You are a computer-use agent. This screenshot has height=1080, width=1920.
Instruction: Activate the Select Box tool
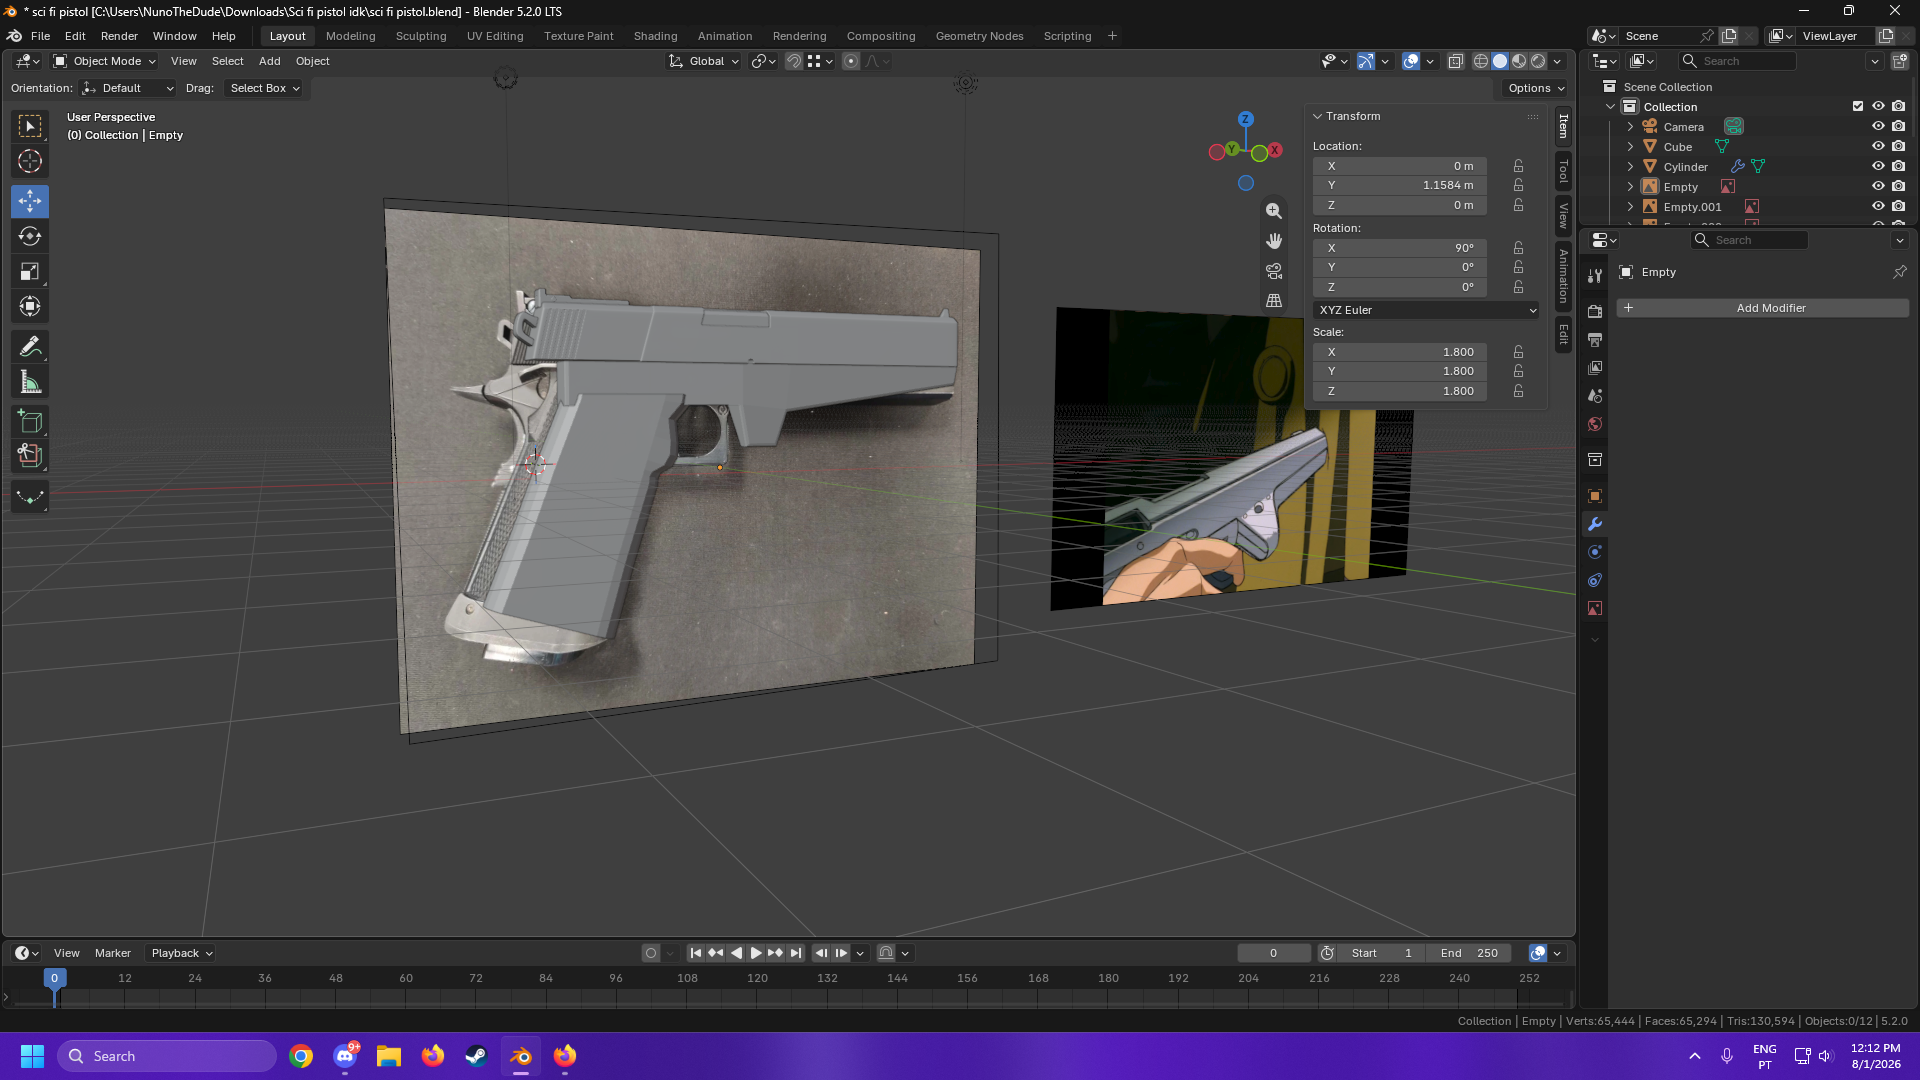click(30, 126)
